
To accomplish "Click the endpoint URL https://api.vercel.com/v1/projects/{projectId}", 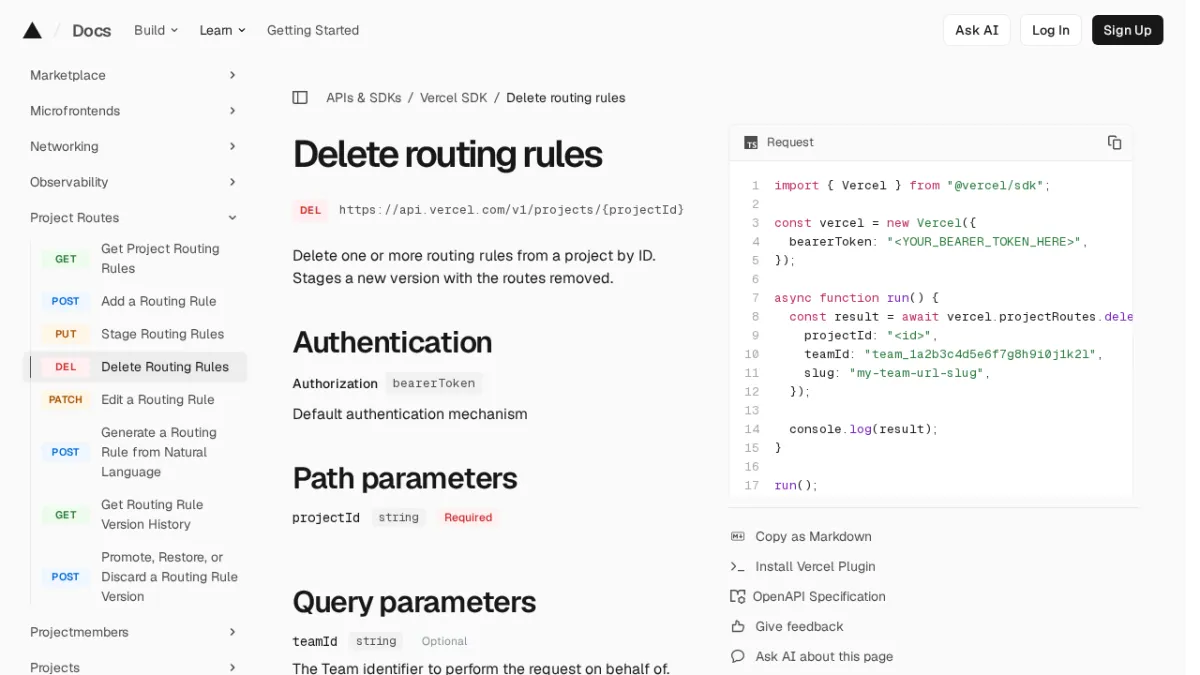I will point(511,210).
